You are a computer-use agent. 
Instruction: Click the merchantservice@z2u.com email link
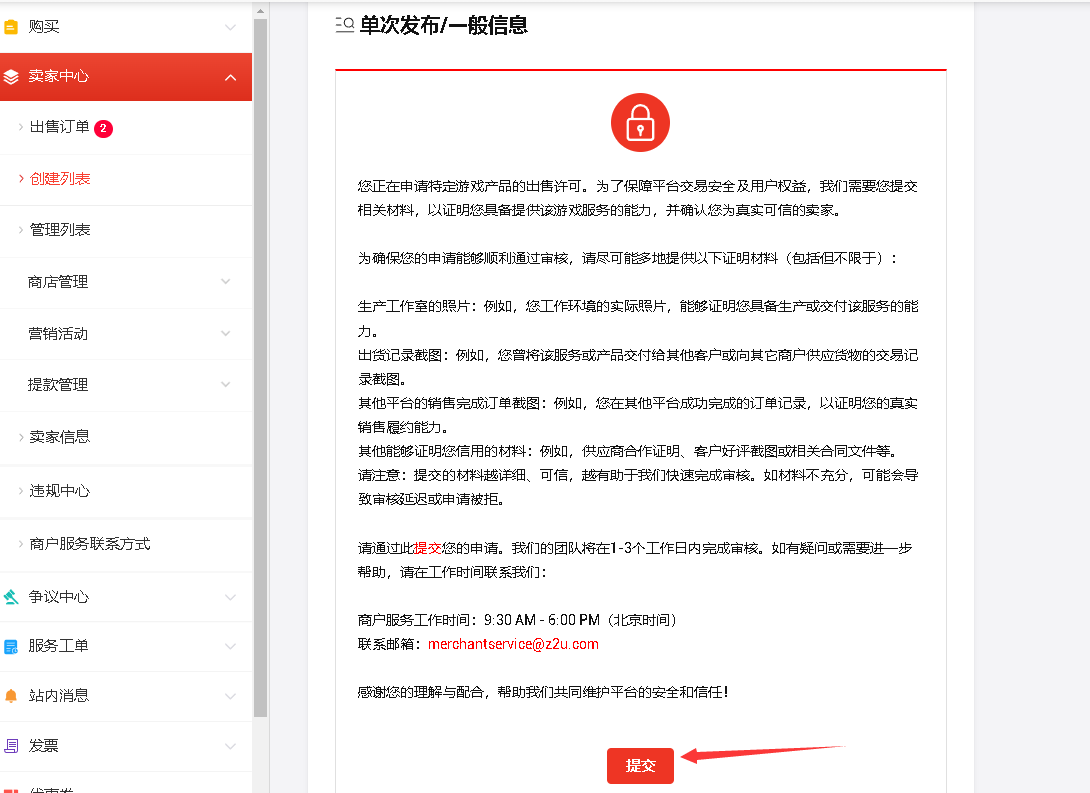(x=513, y=644)
